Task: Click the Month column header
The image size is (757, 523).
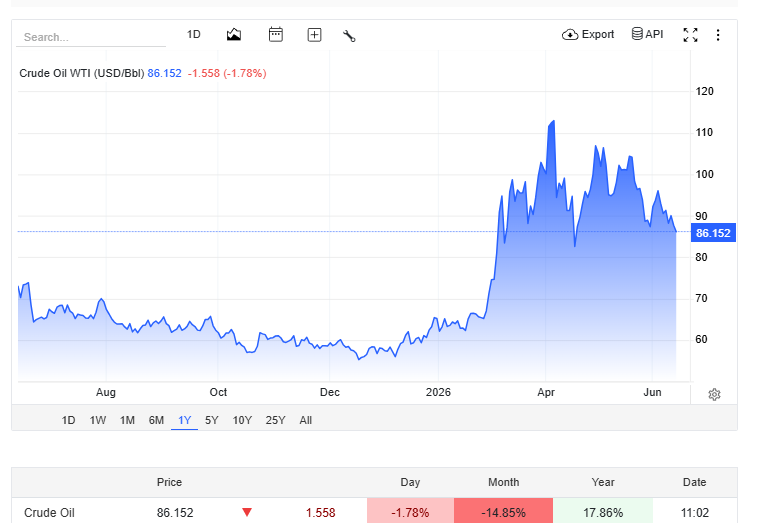Action: [x=503, y=482]
